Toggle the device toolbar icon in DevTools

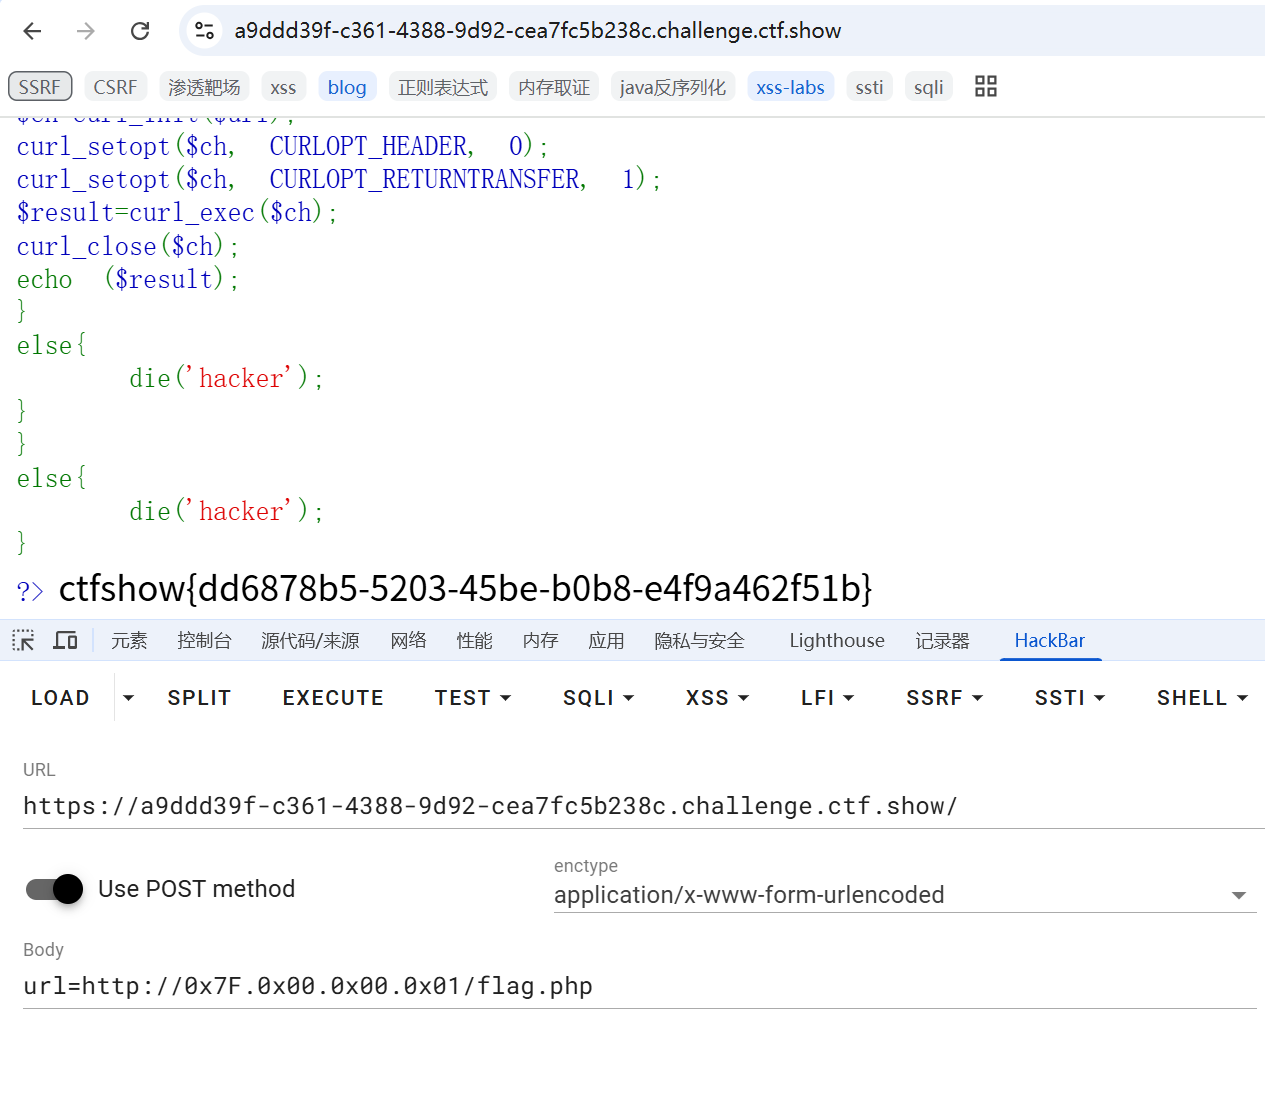point(66,640)
